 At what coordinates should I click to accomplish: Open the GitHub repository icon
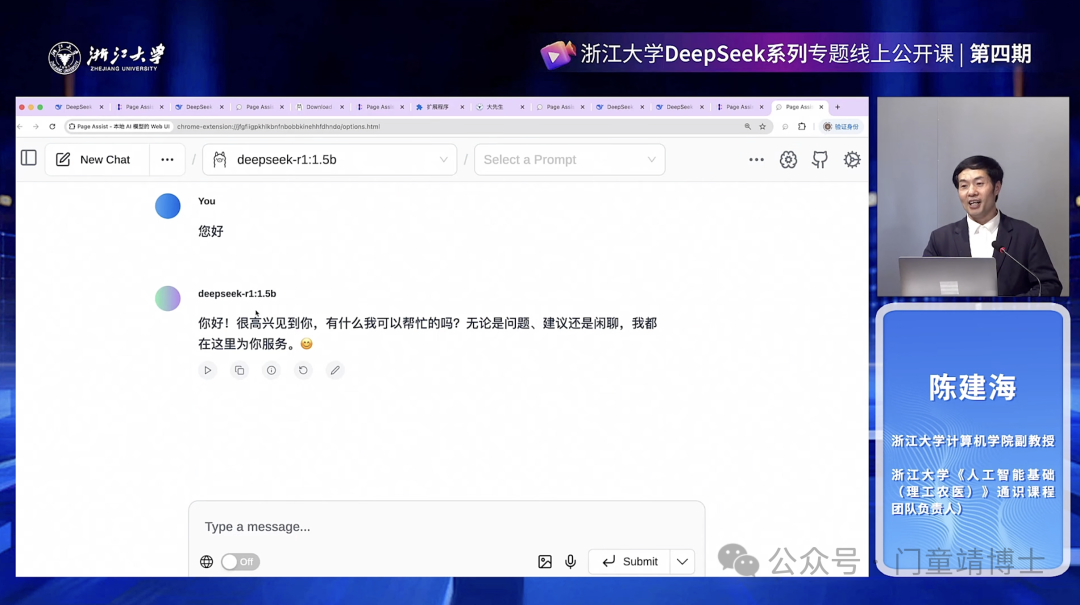click(820, 159)
